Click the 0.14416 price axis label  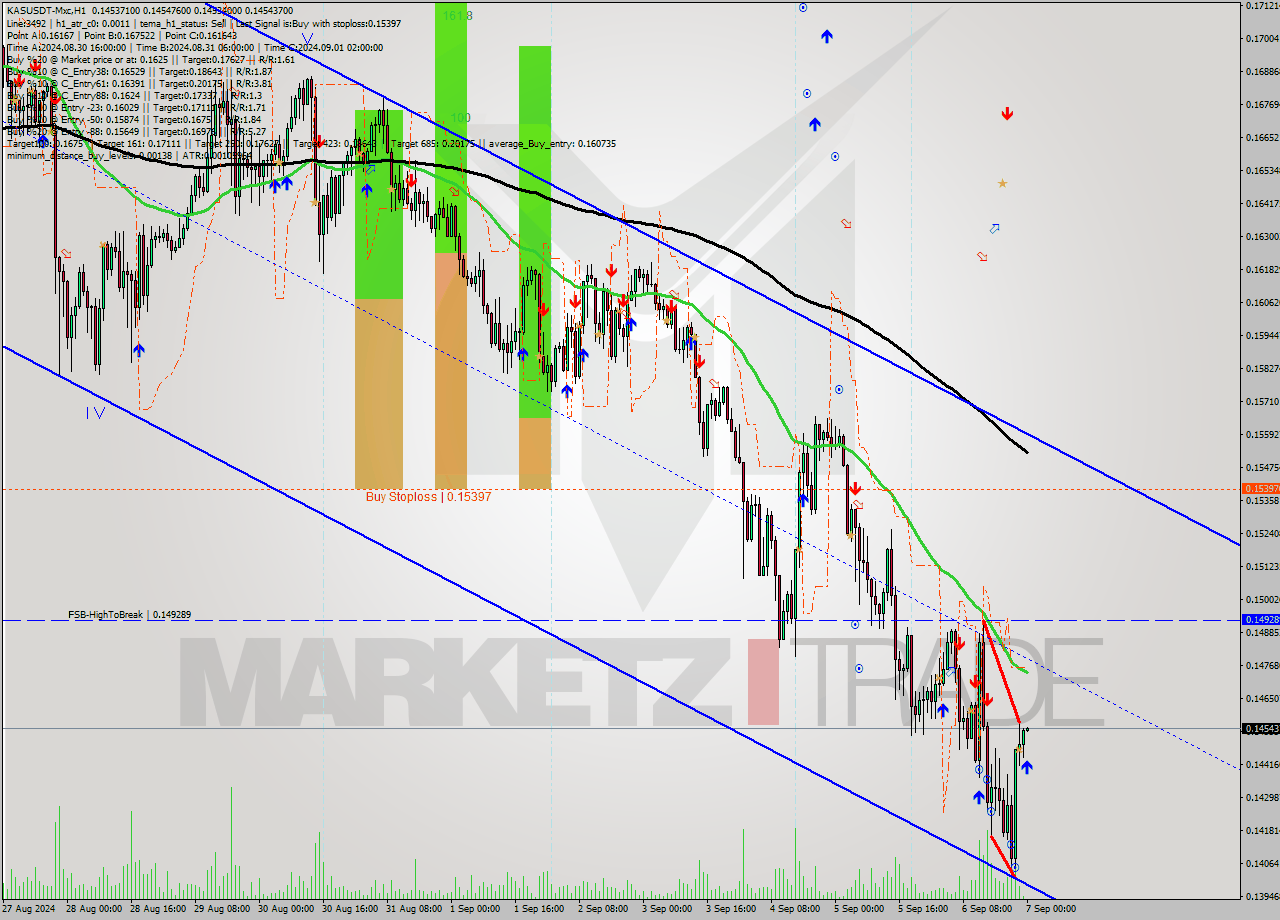click(1261, 765)
